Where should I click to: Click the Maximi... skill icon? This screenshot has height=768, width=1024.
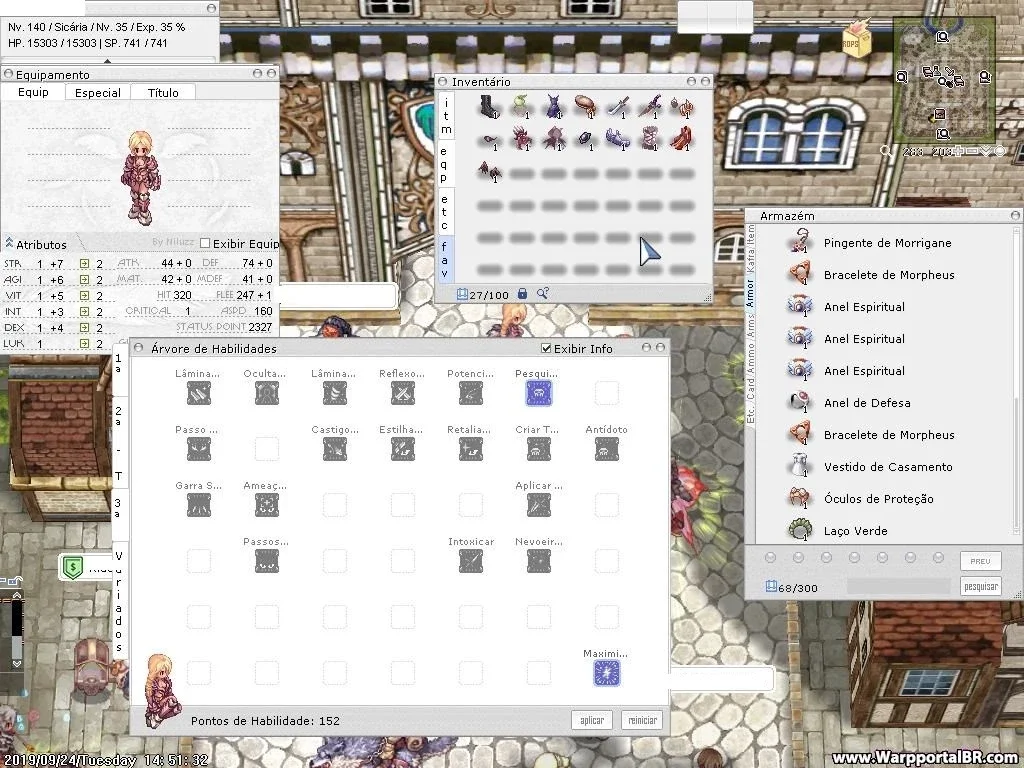coord(607,673)
